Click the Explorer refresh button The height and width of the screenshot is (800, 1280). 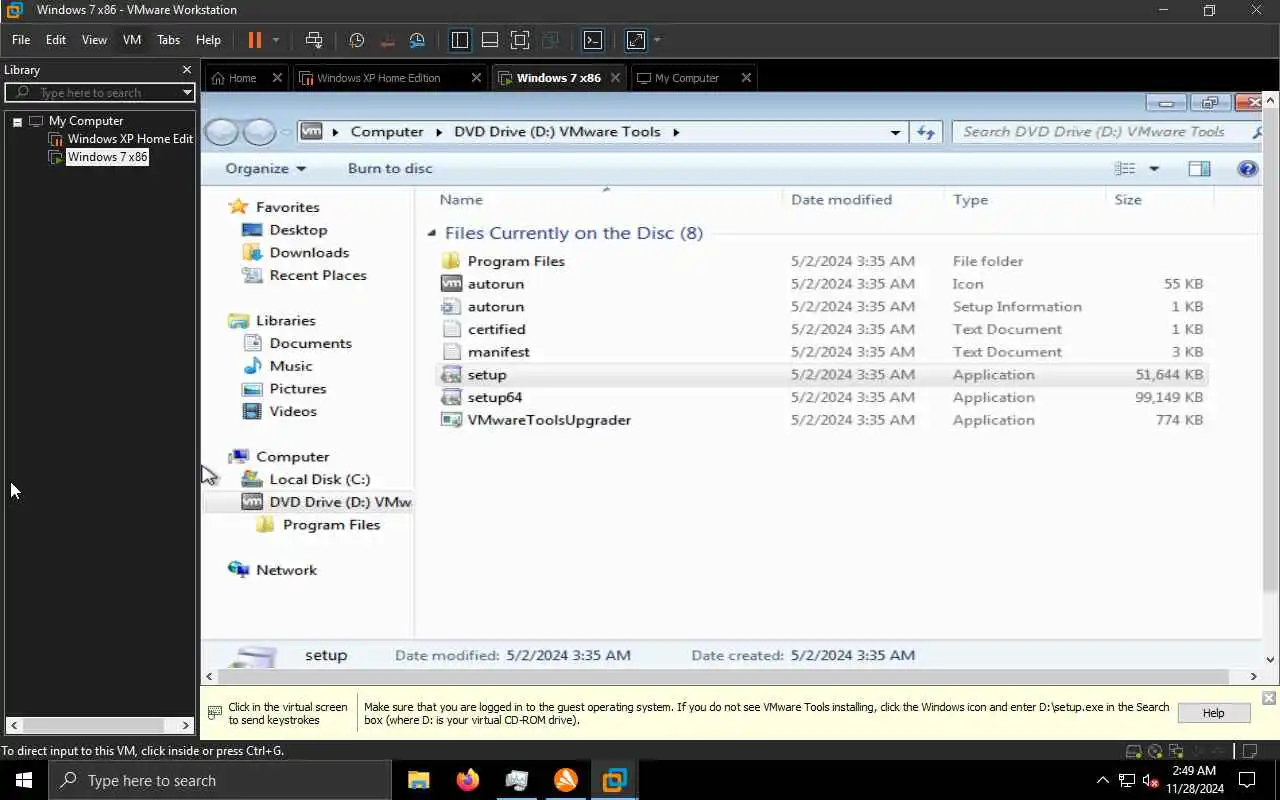[926, 132]
